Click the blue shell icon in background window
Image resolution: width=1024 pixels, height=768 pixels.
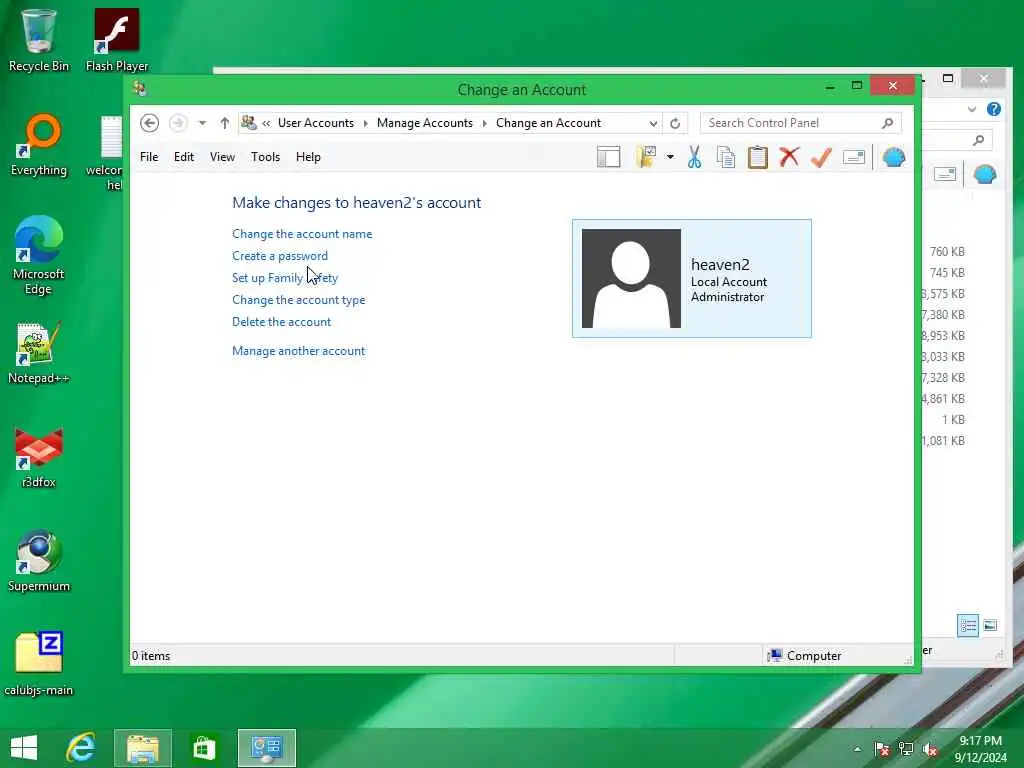(985, 174)
